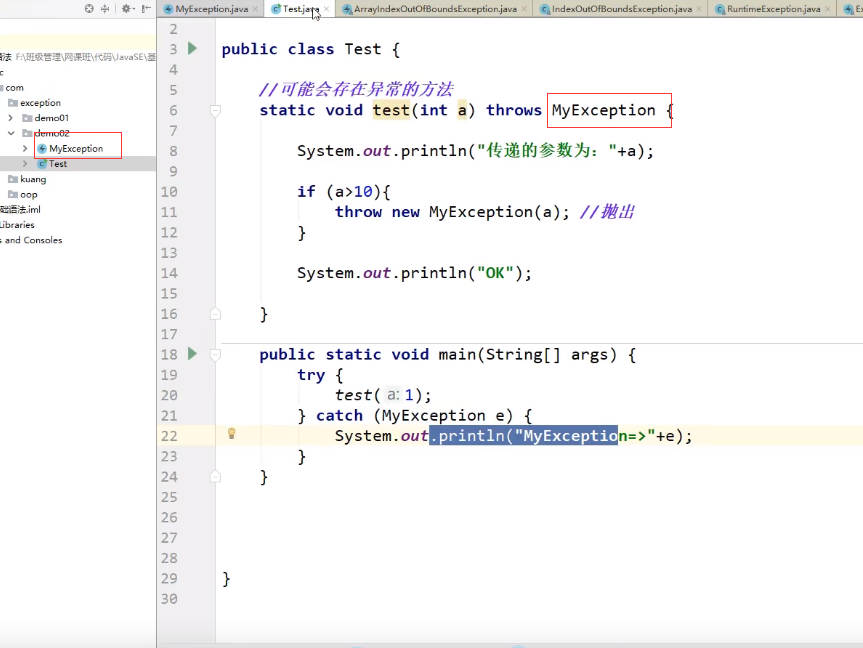Viewport: 863px width, 648px height.
Task: Run main method via line 18 gutter arrow
Action: pos(192,353)
